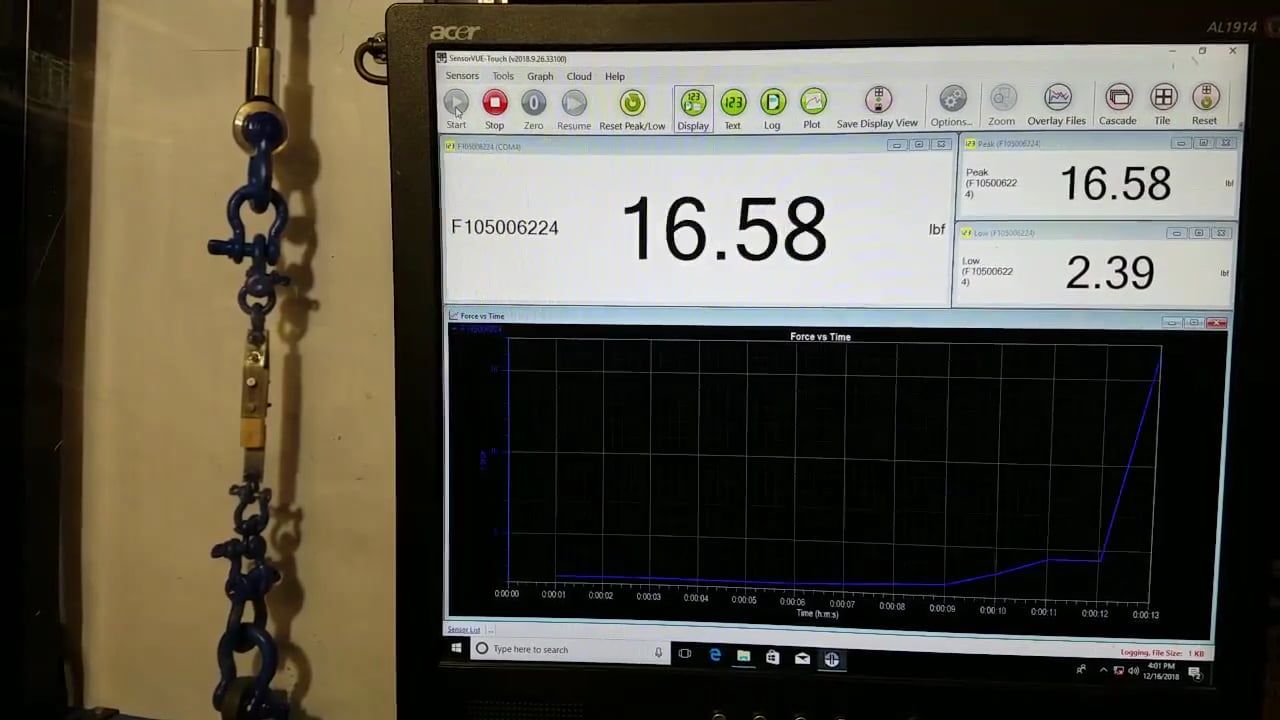
Task: Stop the data recording
Action: pos(495,109)
